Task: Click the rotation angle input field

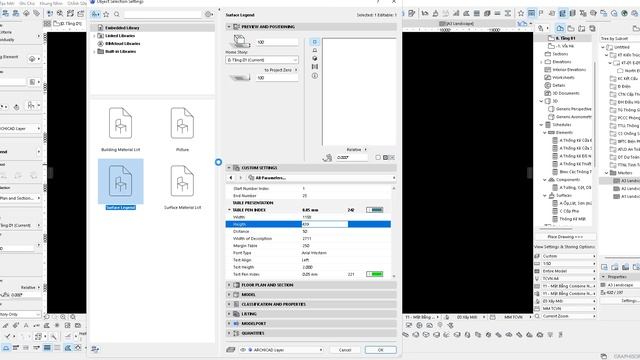Action: pos(352,158)
